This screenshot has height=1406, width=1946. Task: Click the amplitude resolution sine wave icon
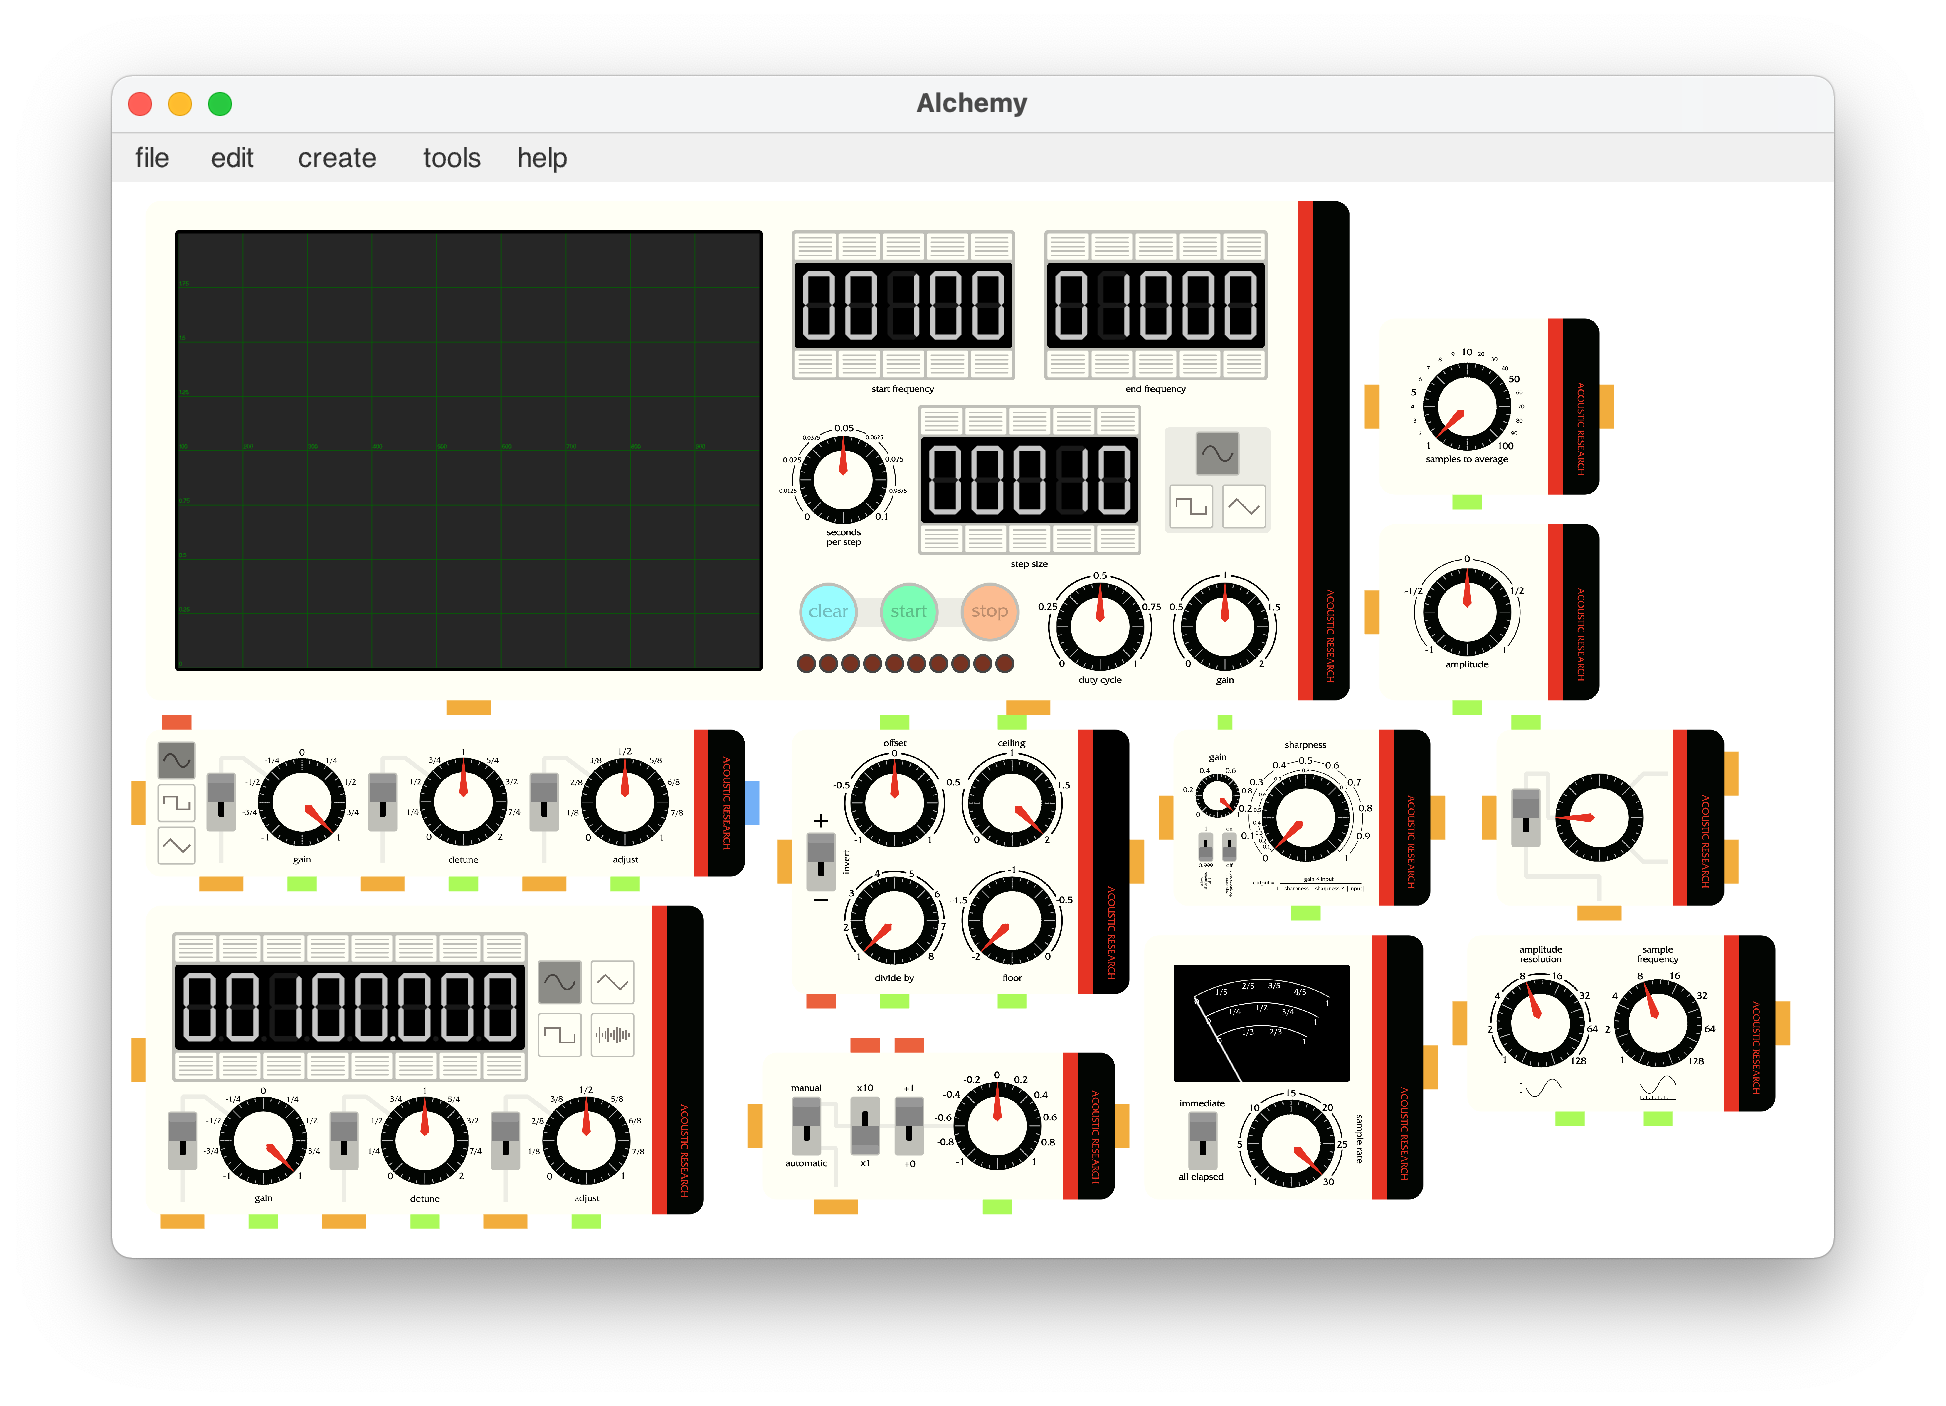pos(1541,1088)
